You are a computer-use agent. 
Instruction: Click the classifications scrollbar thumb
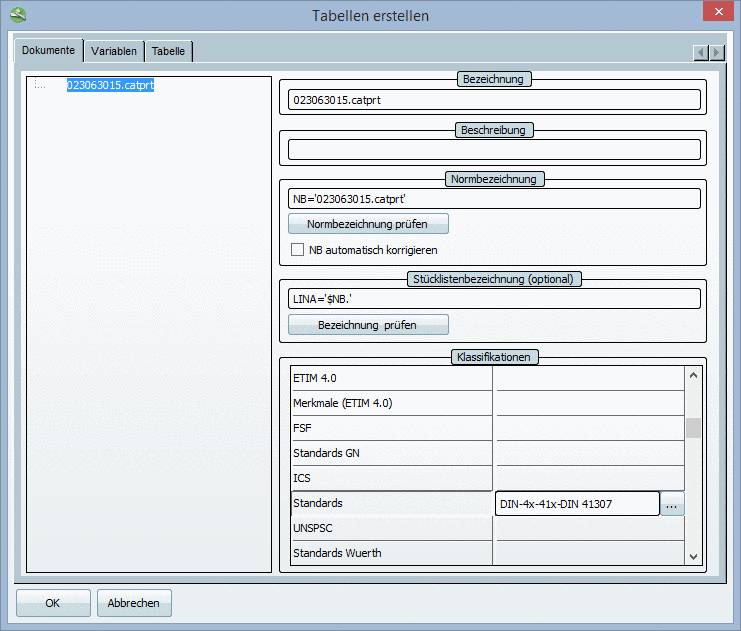pyautogui.click(x=693, y=428)
